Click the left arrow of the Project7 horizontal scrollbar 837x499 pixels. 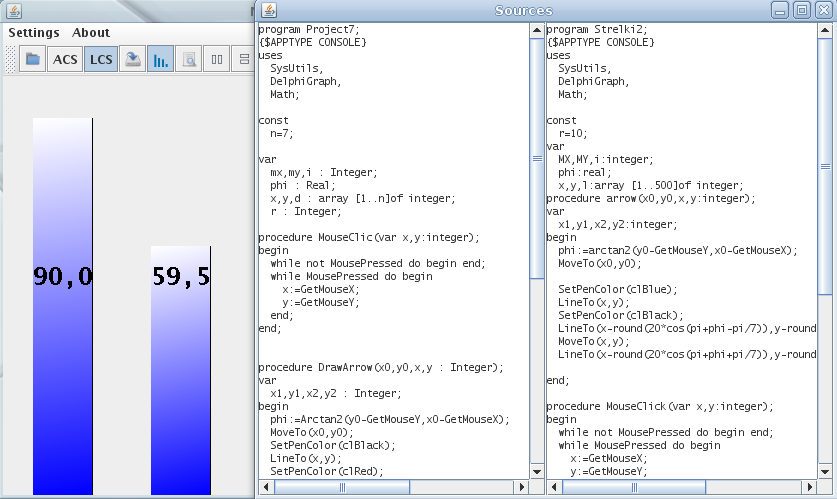[266, 487]
